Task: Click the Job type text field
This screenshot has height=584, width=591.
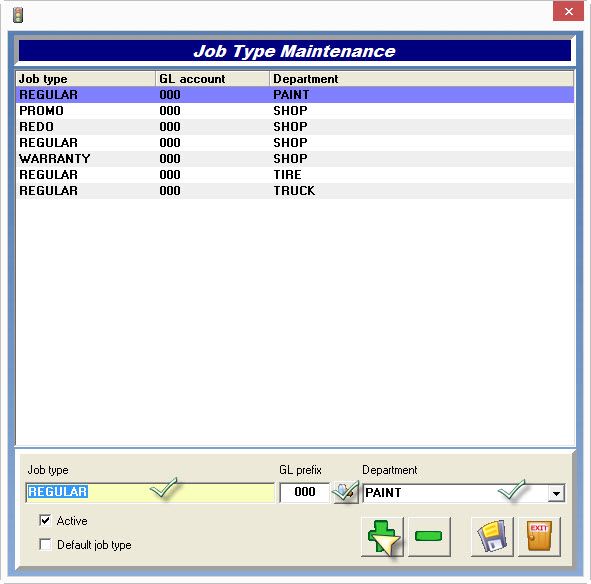Action: [x=150, y=492]
